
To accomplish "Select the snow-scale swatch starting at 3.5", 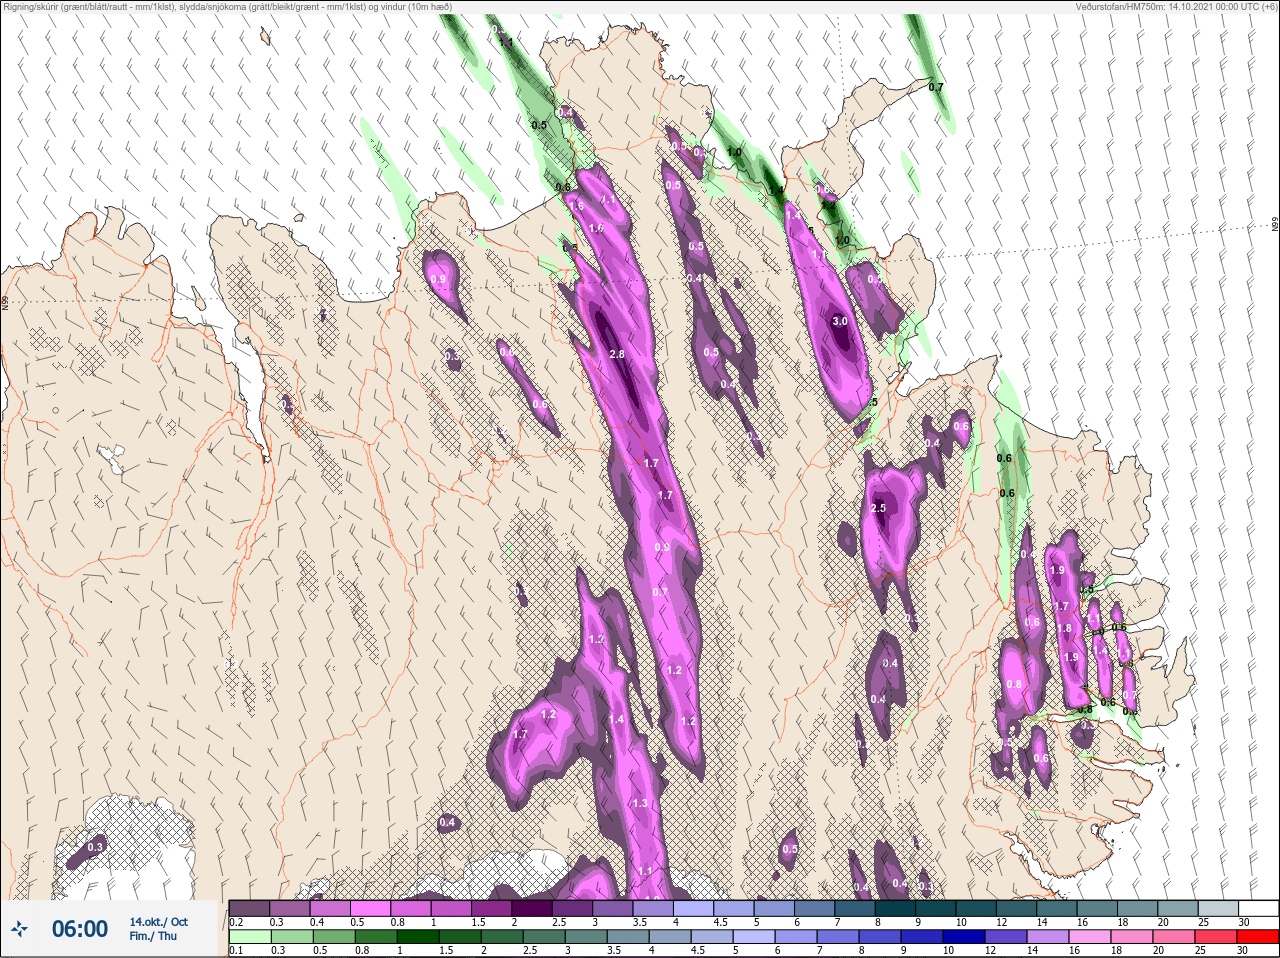I will click(x=654, y=908).
